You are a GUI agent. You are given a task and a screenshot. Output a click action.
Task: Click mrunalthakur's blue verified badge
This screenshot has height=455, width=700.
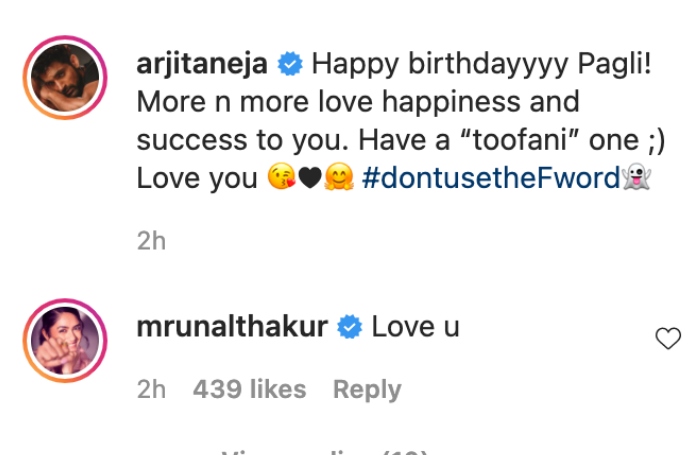pos(349,327)
